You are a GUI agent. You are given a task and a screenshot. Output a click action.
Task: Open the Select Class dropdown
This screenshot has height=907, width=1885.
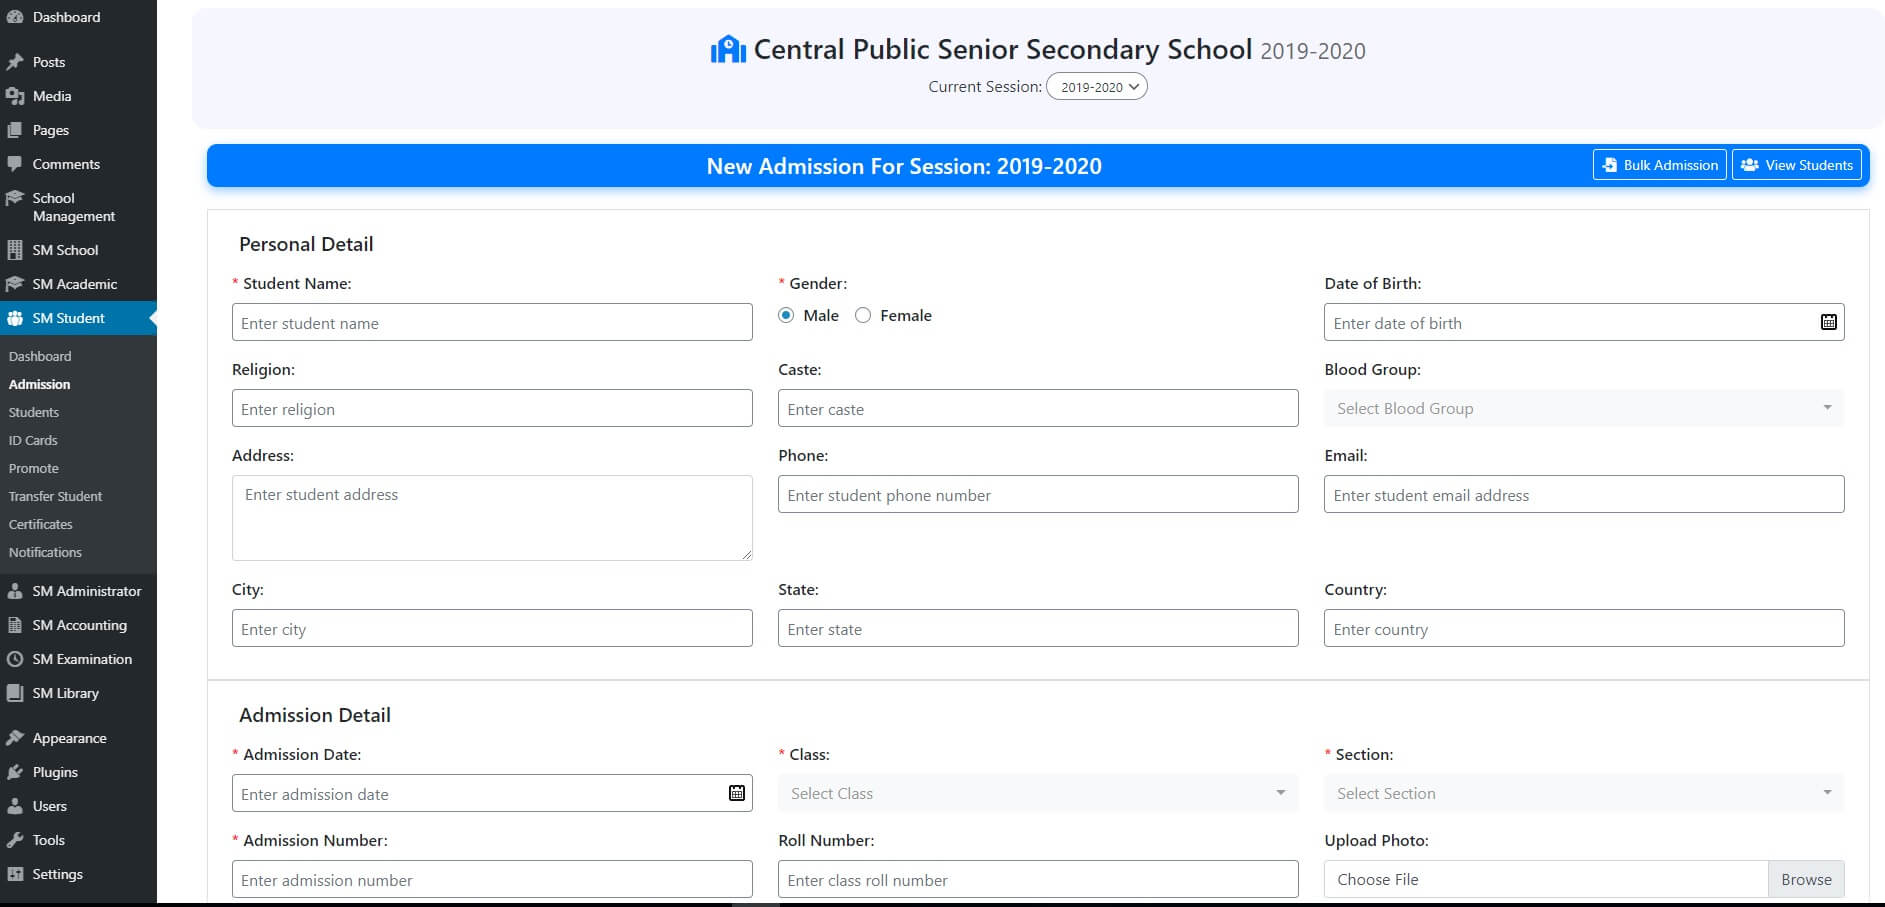(x=1037, y=793)
